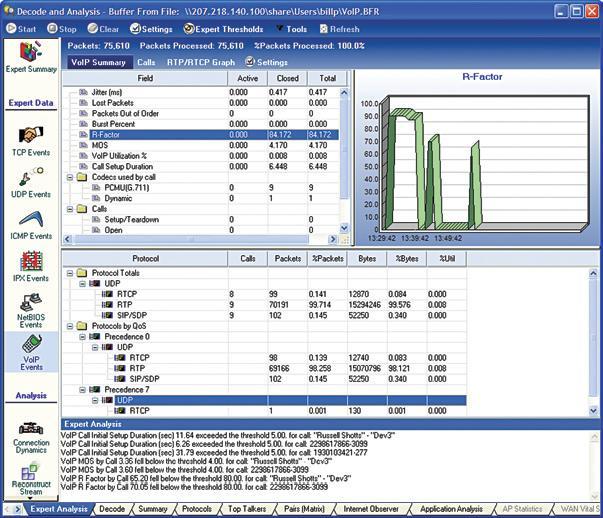Collapse the Protocol Totals folder
Viewport: 603px width, 518px height.
click(70, 273)
